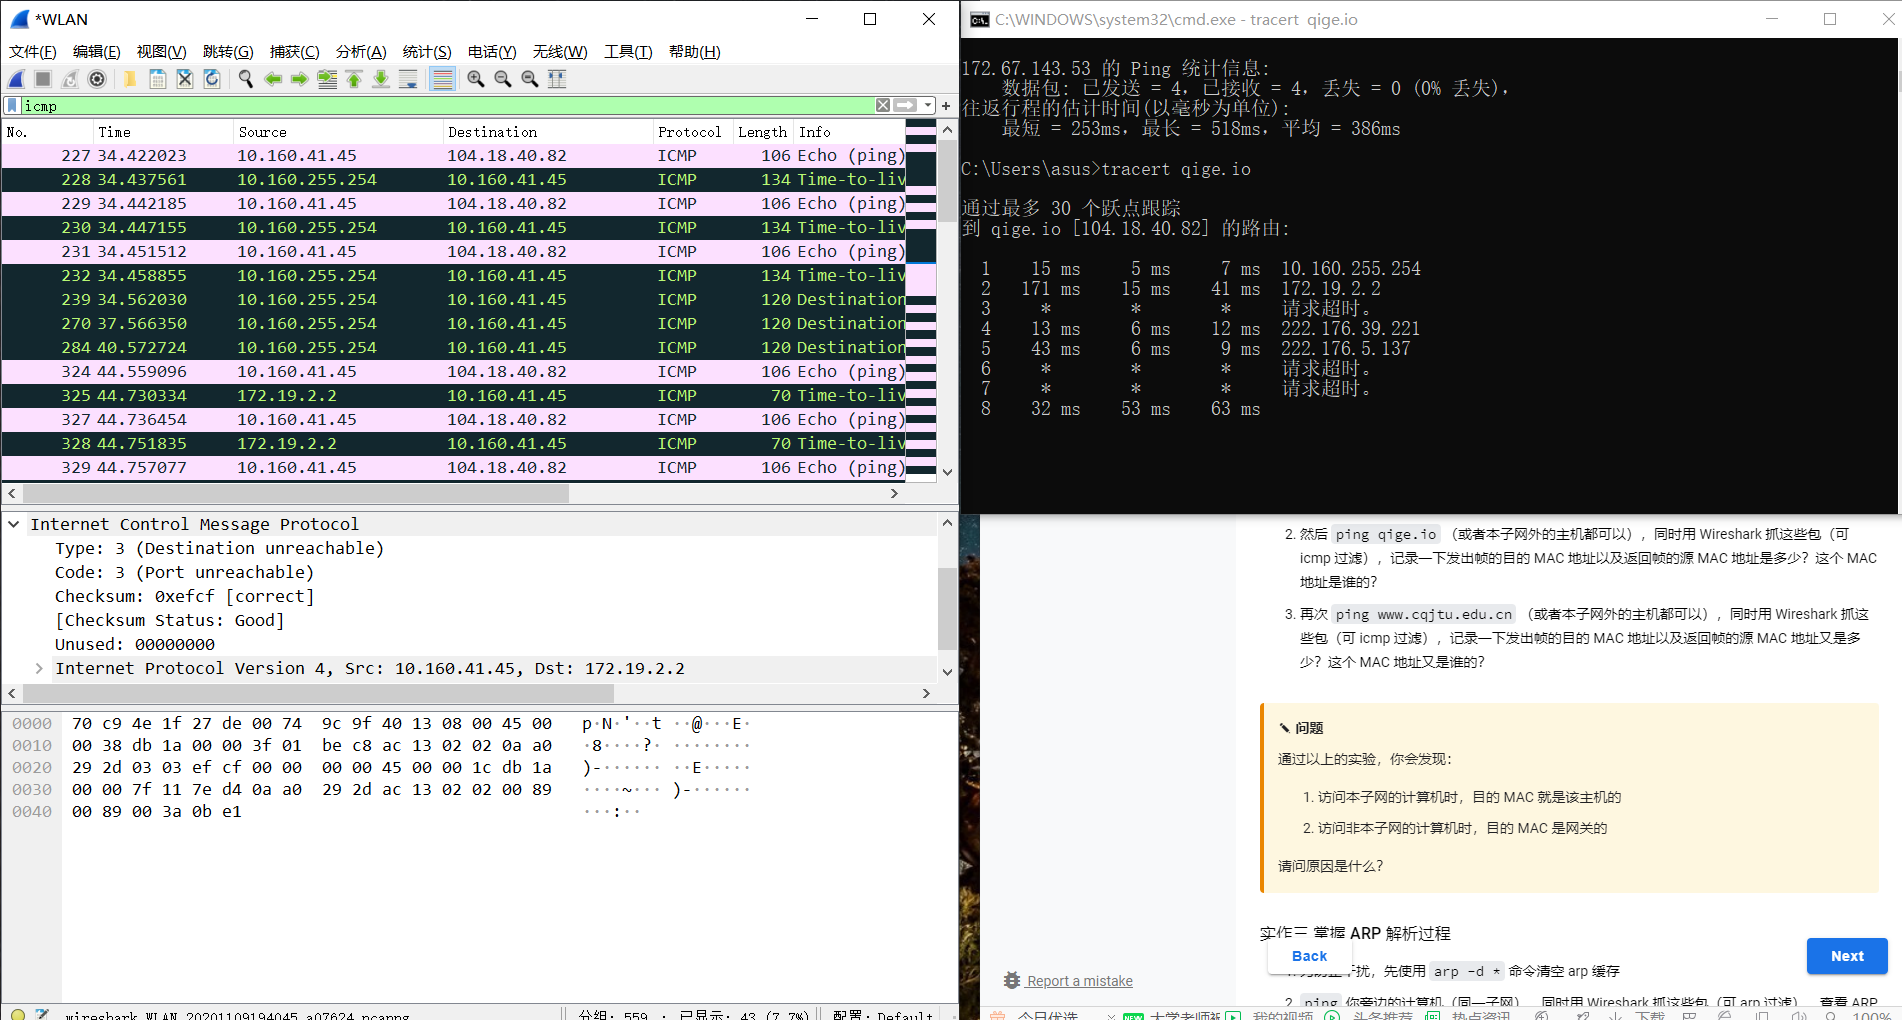This screenshot has width=1902, height=1020.
Task: Sort packet list by Destination column
Action: tap(547, 132)
